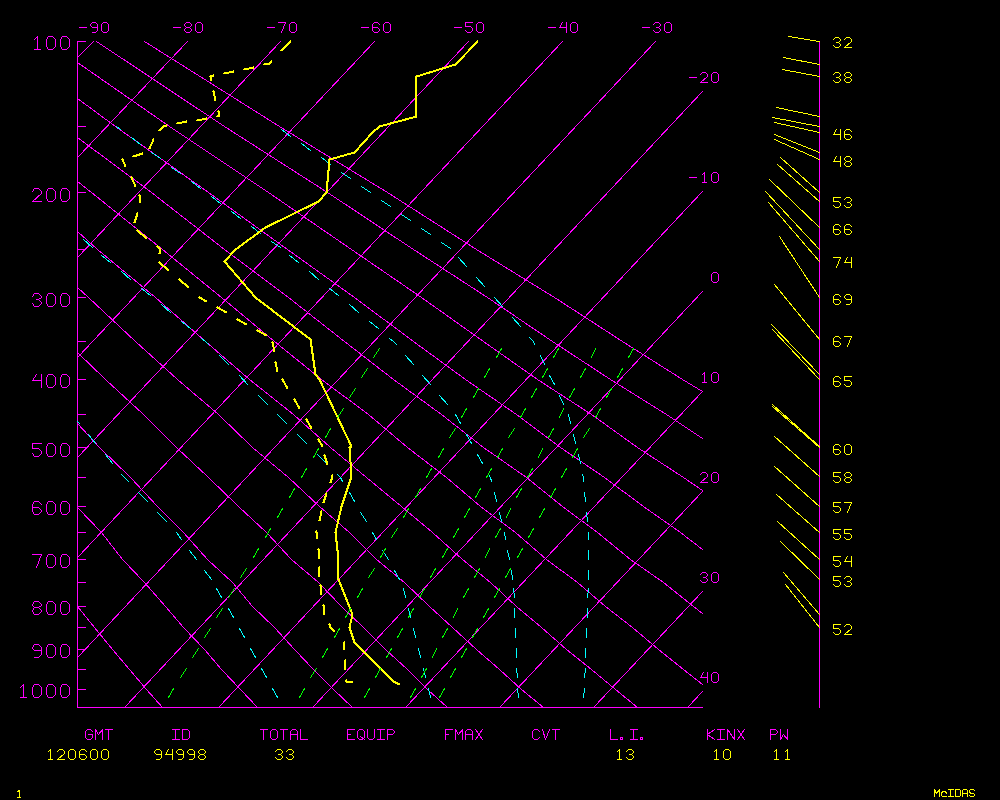Image resolution: width=1000 pixels, height=800 pixels.
Task: Click the TOTAL index header
Action: pos(284,735)
